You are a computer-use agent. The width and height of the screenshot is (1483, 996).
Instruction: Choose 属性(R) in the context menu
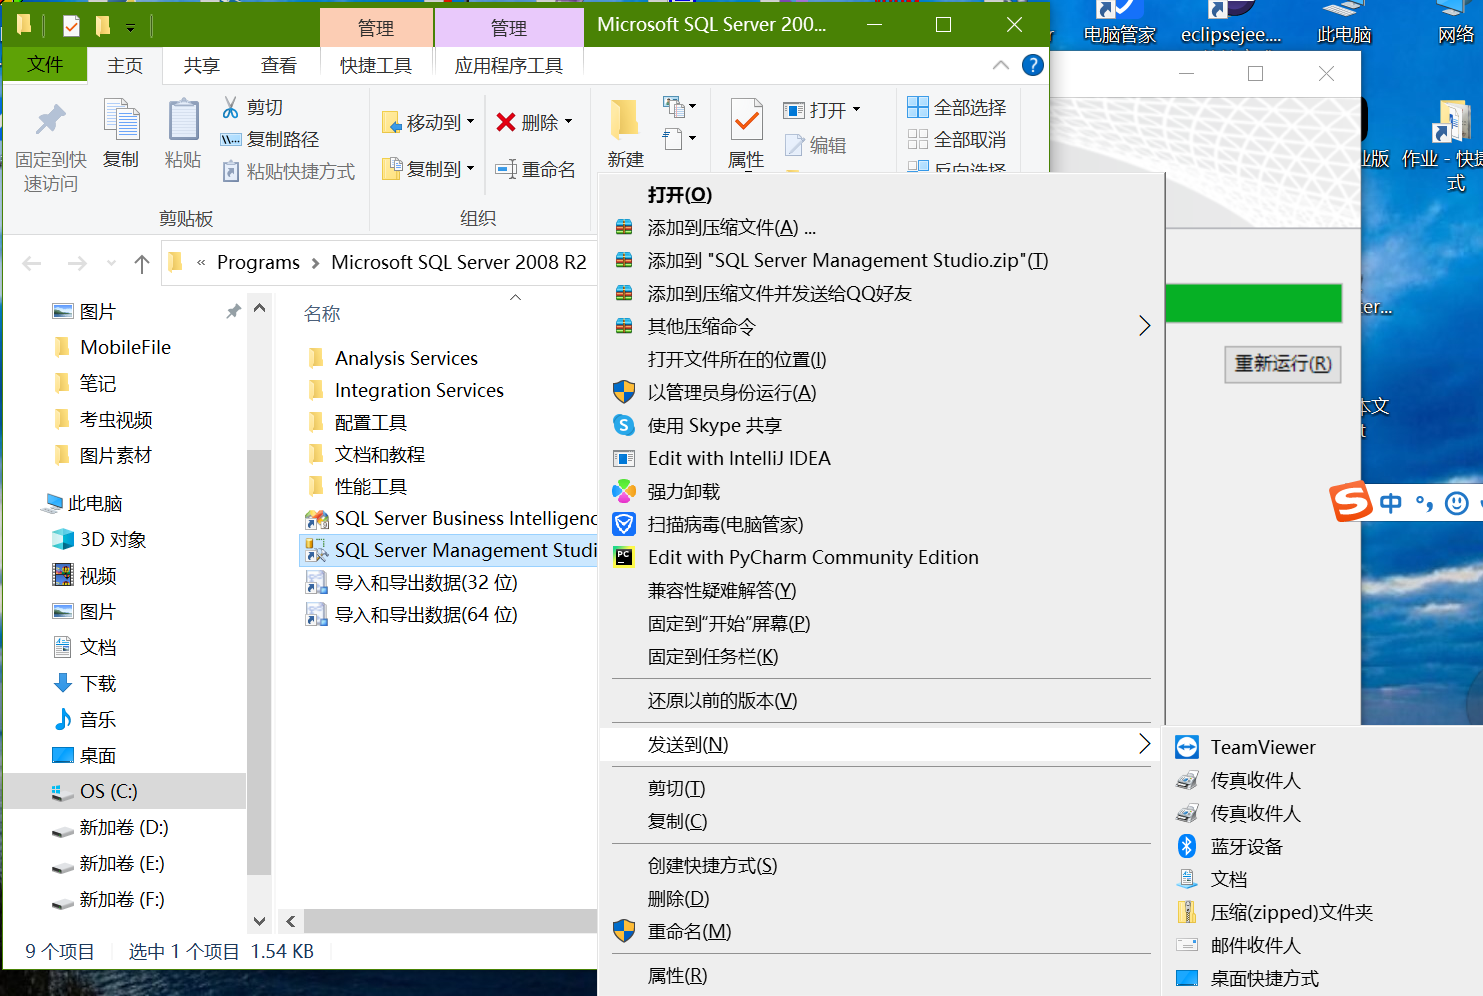point(677,975)
